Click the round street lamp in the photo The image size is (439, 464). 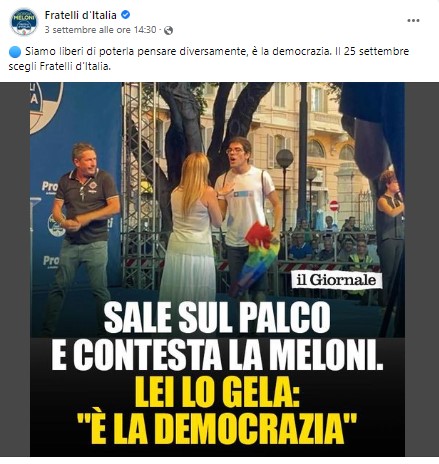click(x=284, y=159)
